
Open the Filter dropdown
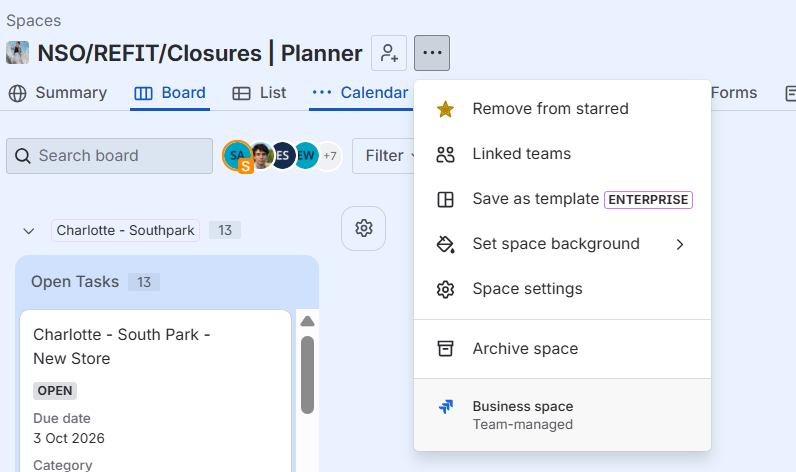[x=384, y=156]
